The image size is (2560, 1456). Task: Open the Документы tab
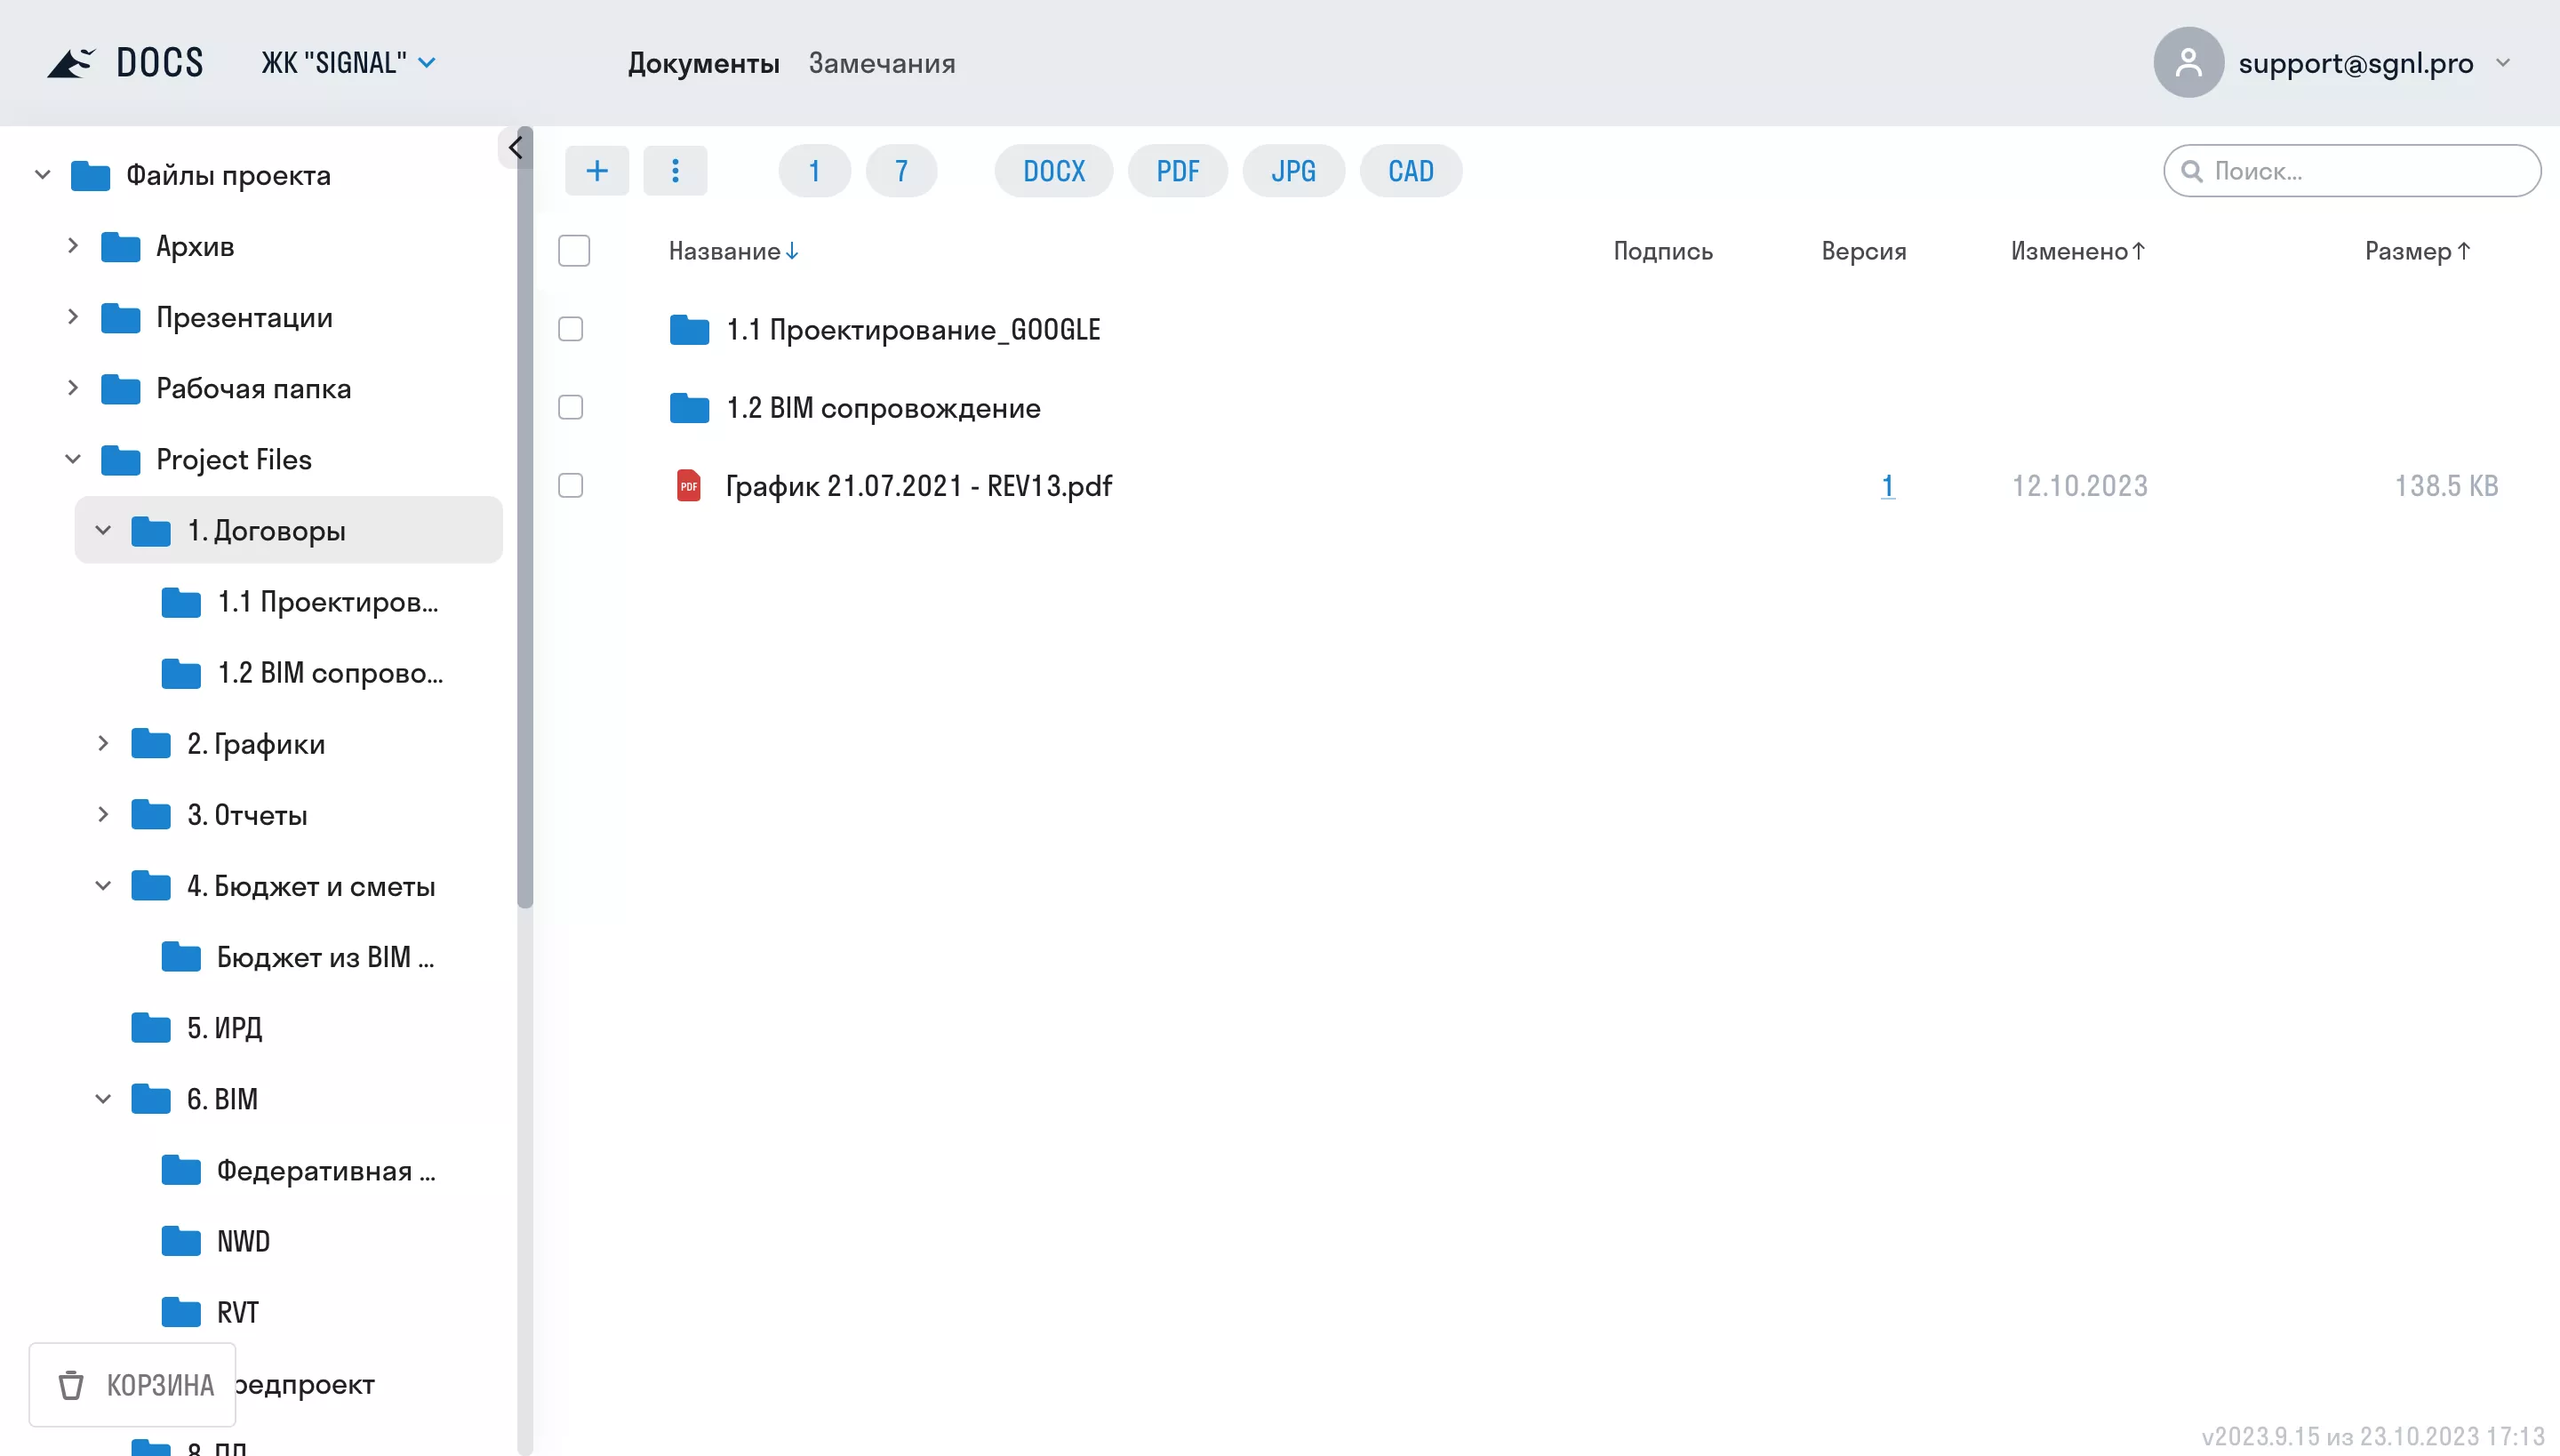(x=703, y=63)
